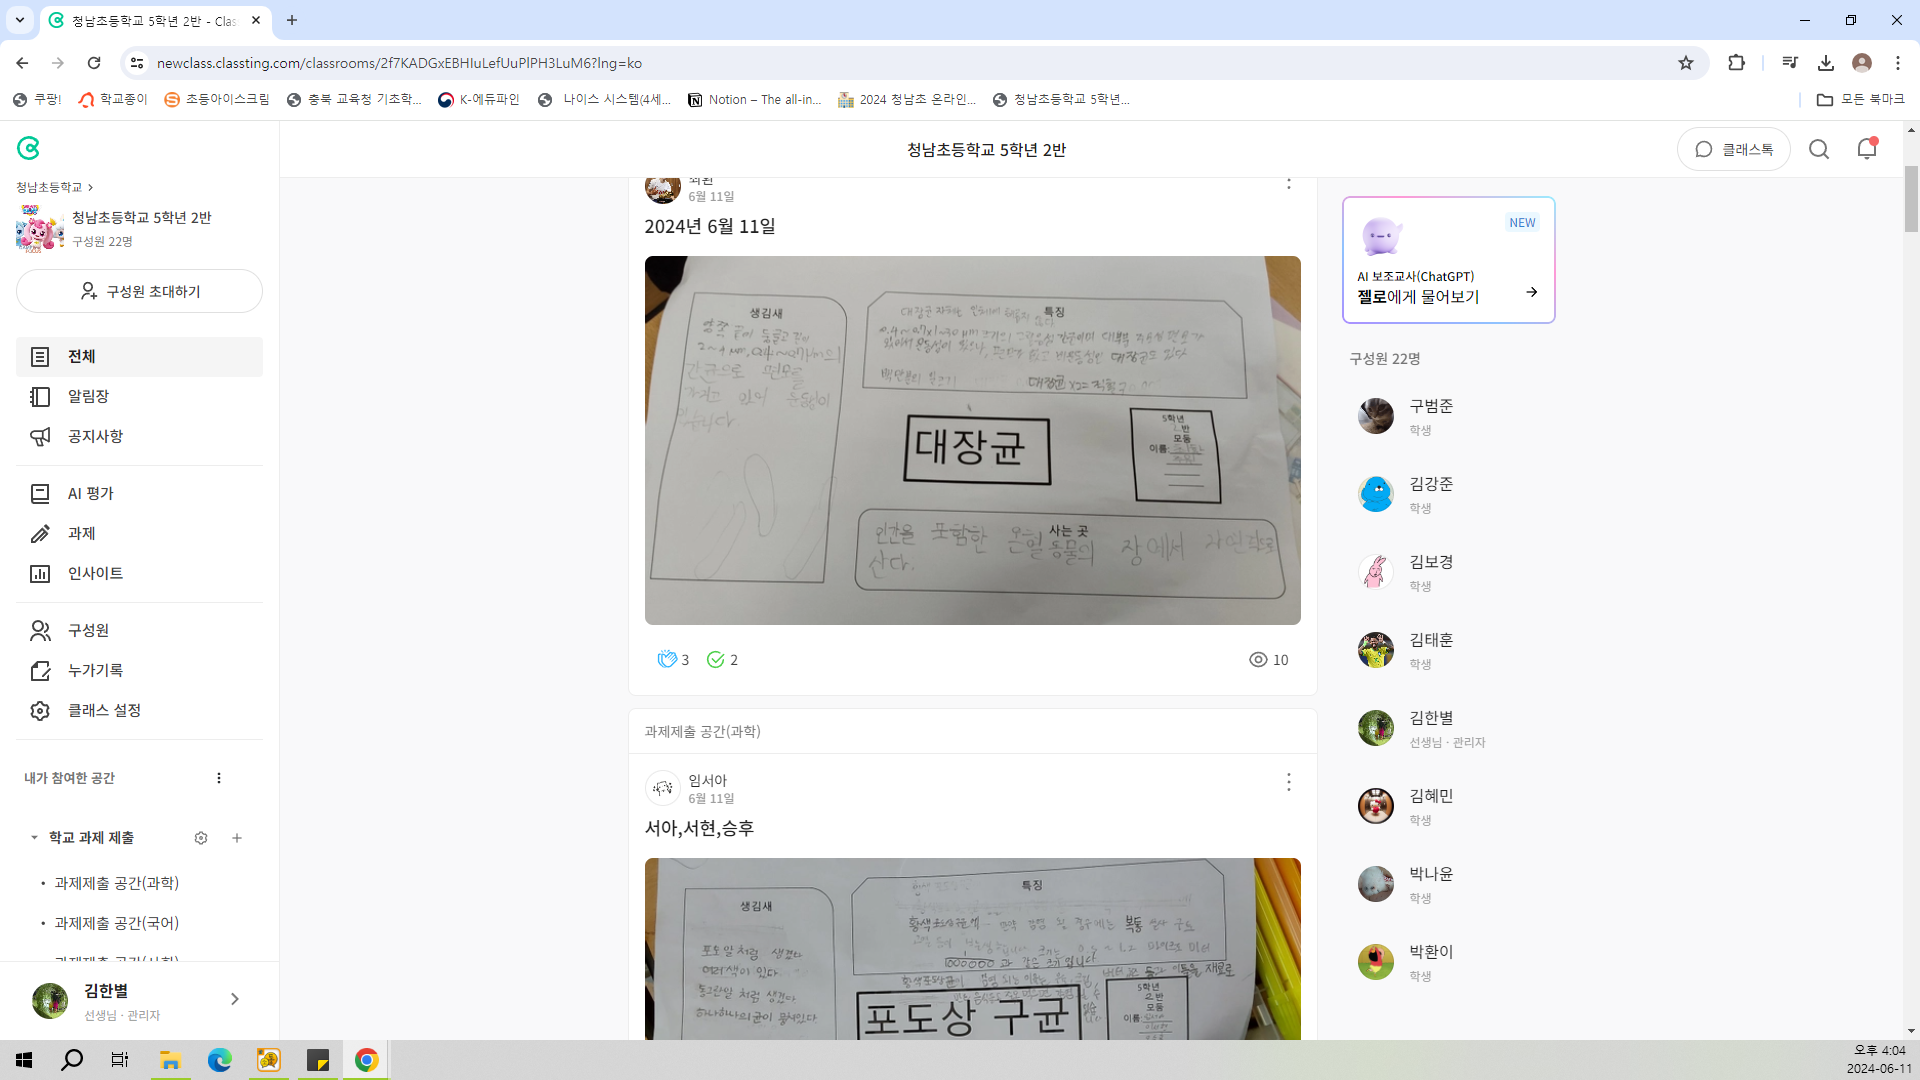Ask 젤로 AI assistant card

click(1449, 260)
